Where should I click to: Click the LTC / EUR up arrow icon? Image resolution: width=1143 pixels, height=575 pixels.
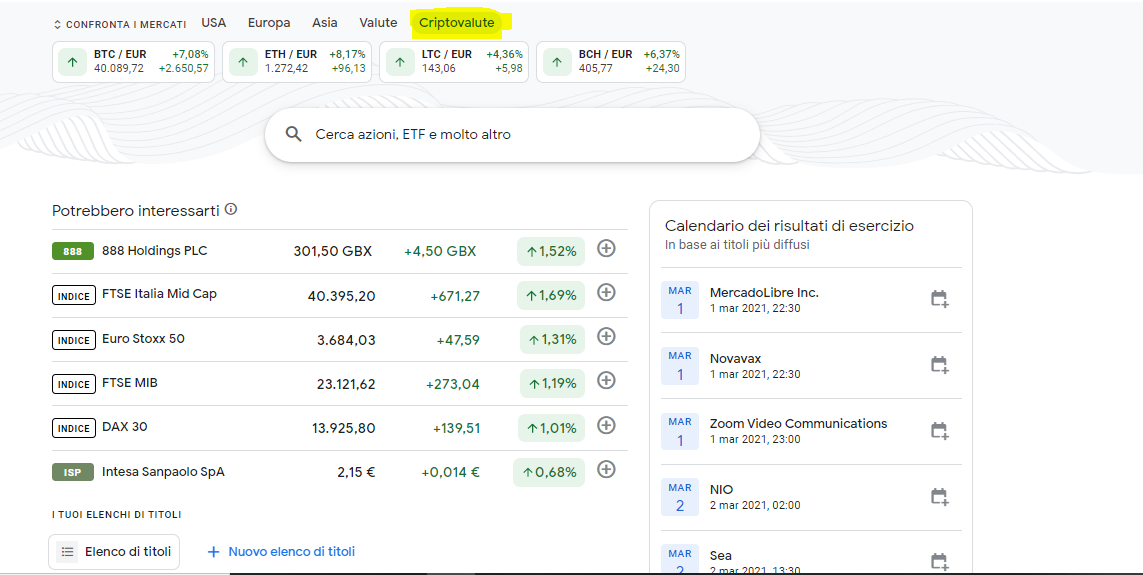coord(399,62)
